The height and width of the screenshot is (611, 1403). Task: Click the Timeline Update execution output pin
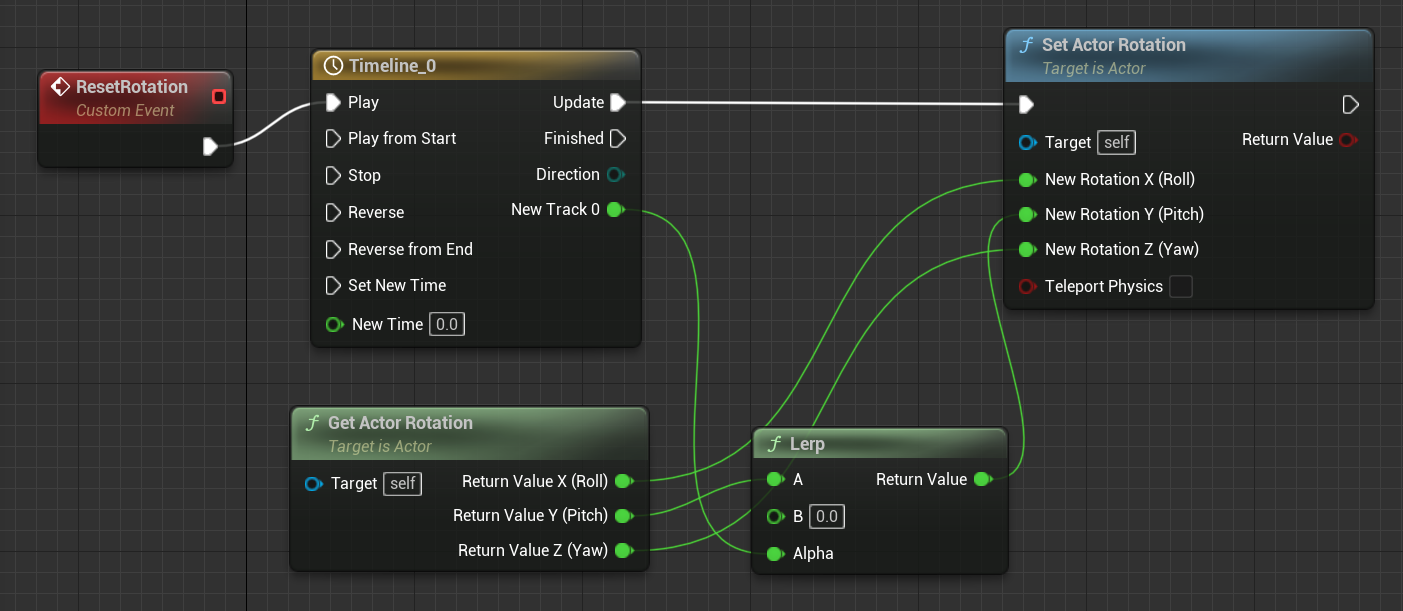point(617,102)
